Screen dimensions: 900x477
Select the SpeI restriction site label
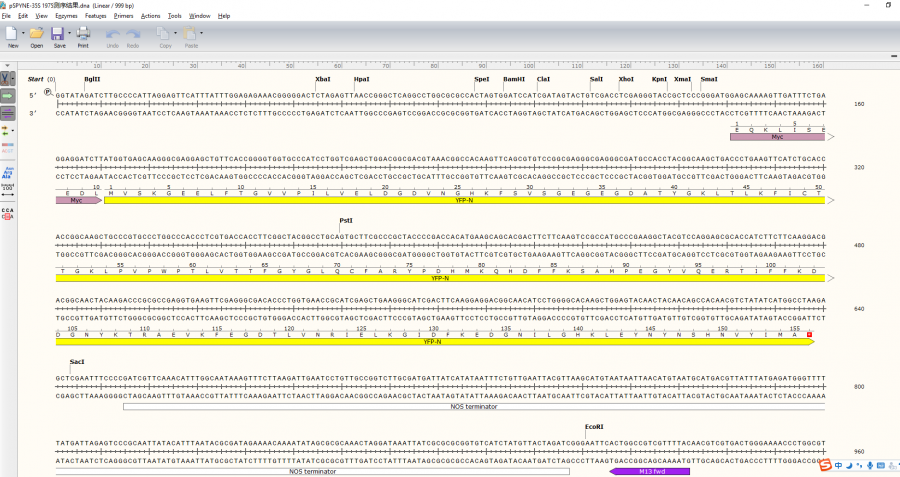[x=482, y=79]
